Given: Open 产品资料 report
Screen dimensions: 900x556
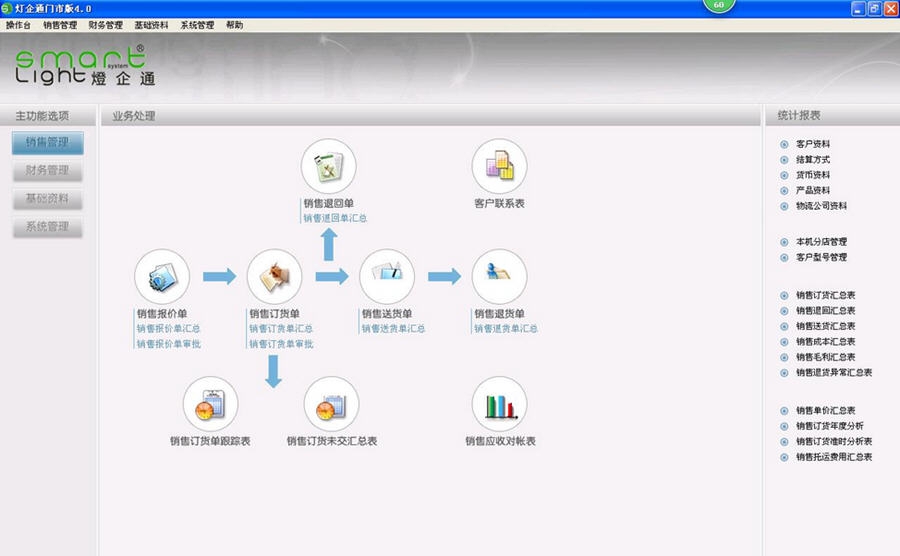Looking at the screenshot, I should (813, 190).
